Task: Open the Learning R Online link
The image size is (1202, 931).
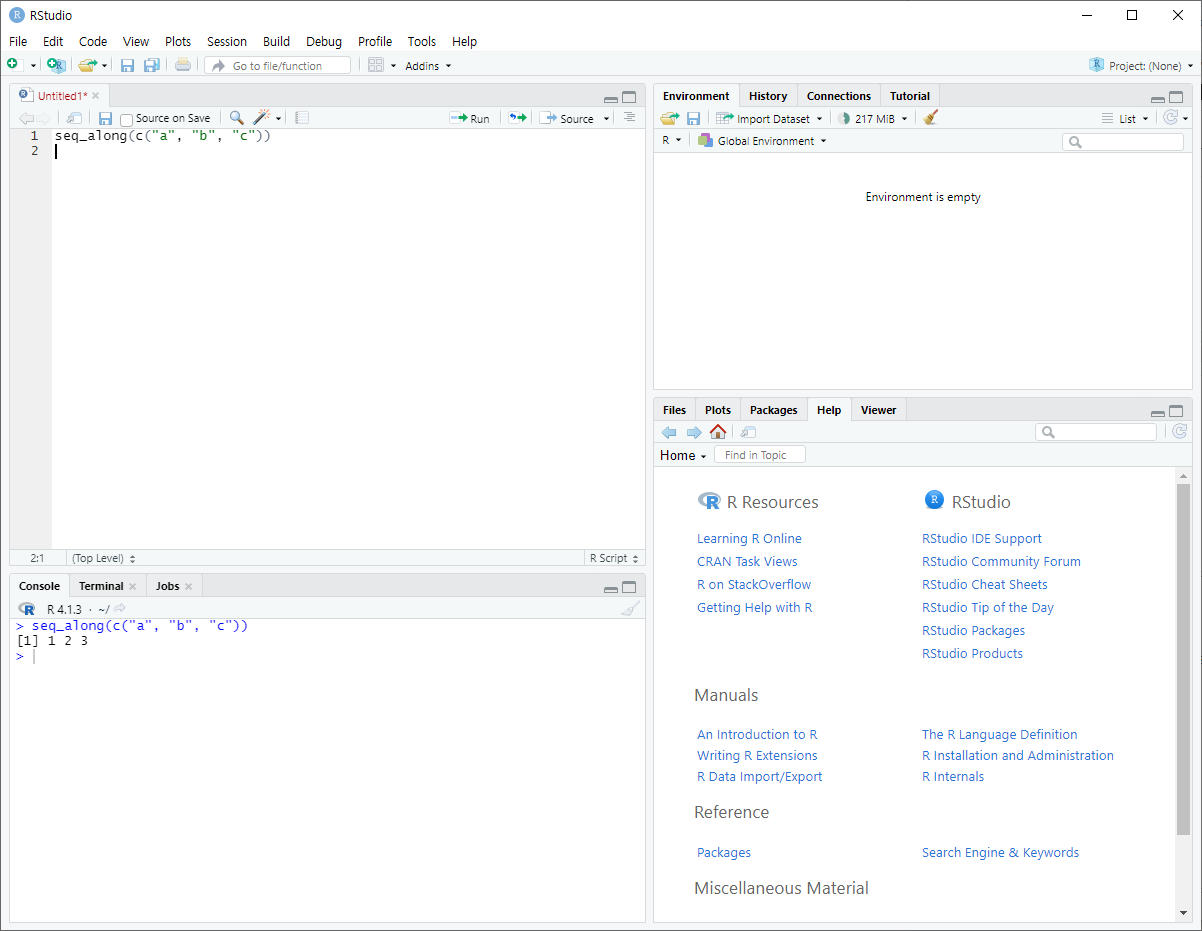Action: (749, 538)
